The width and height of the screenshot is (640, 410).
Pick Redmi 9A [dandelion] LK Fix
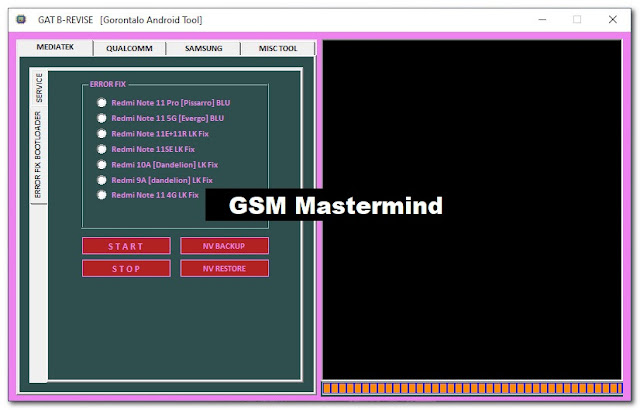155,180
